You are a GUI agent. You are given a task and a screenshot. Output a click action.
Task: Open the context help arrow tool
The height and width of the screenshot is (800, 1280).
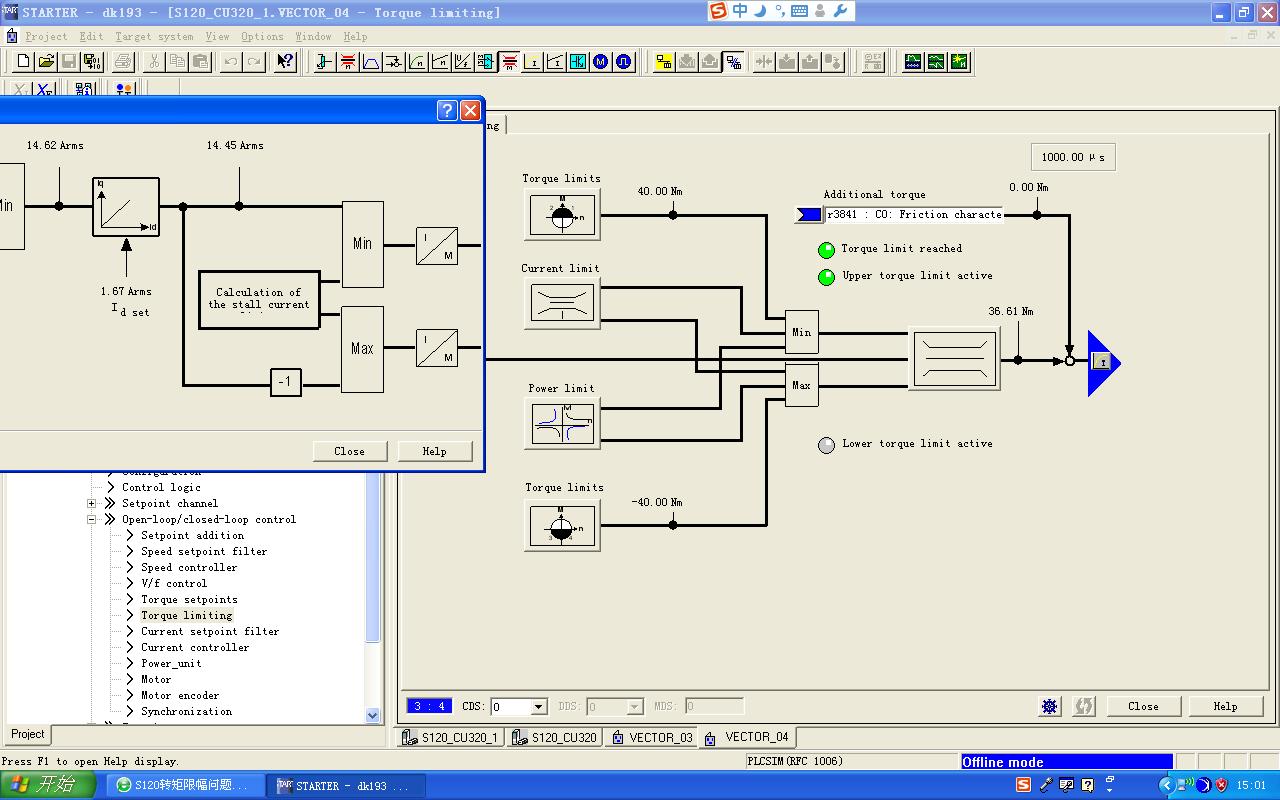(x=286, y=62)
